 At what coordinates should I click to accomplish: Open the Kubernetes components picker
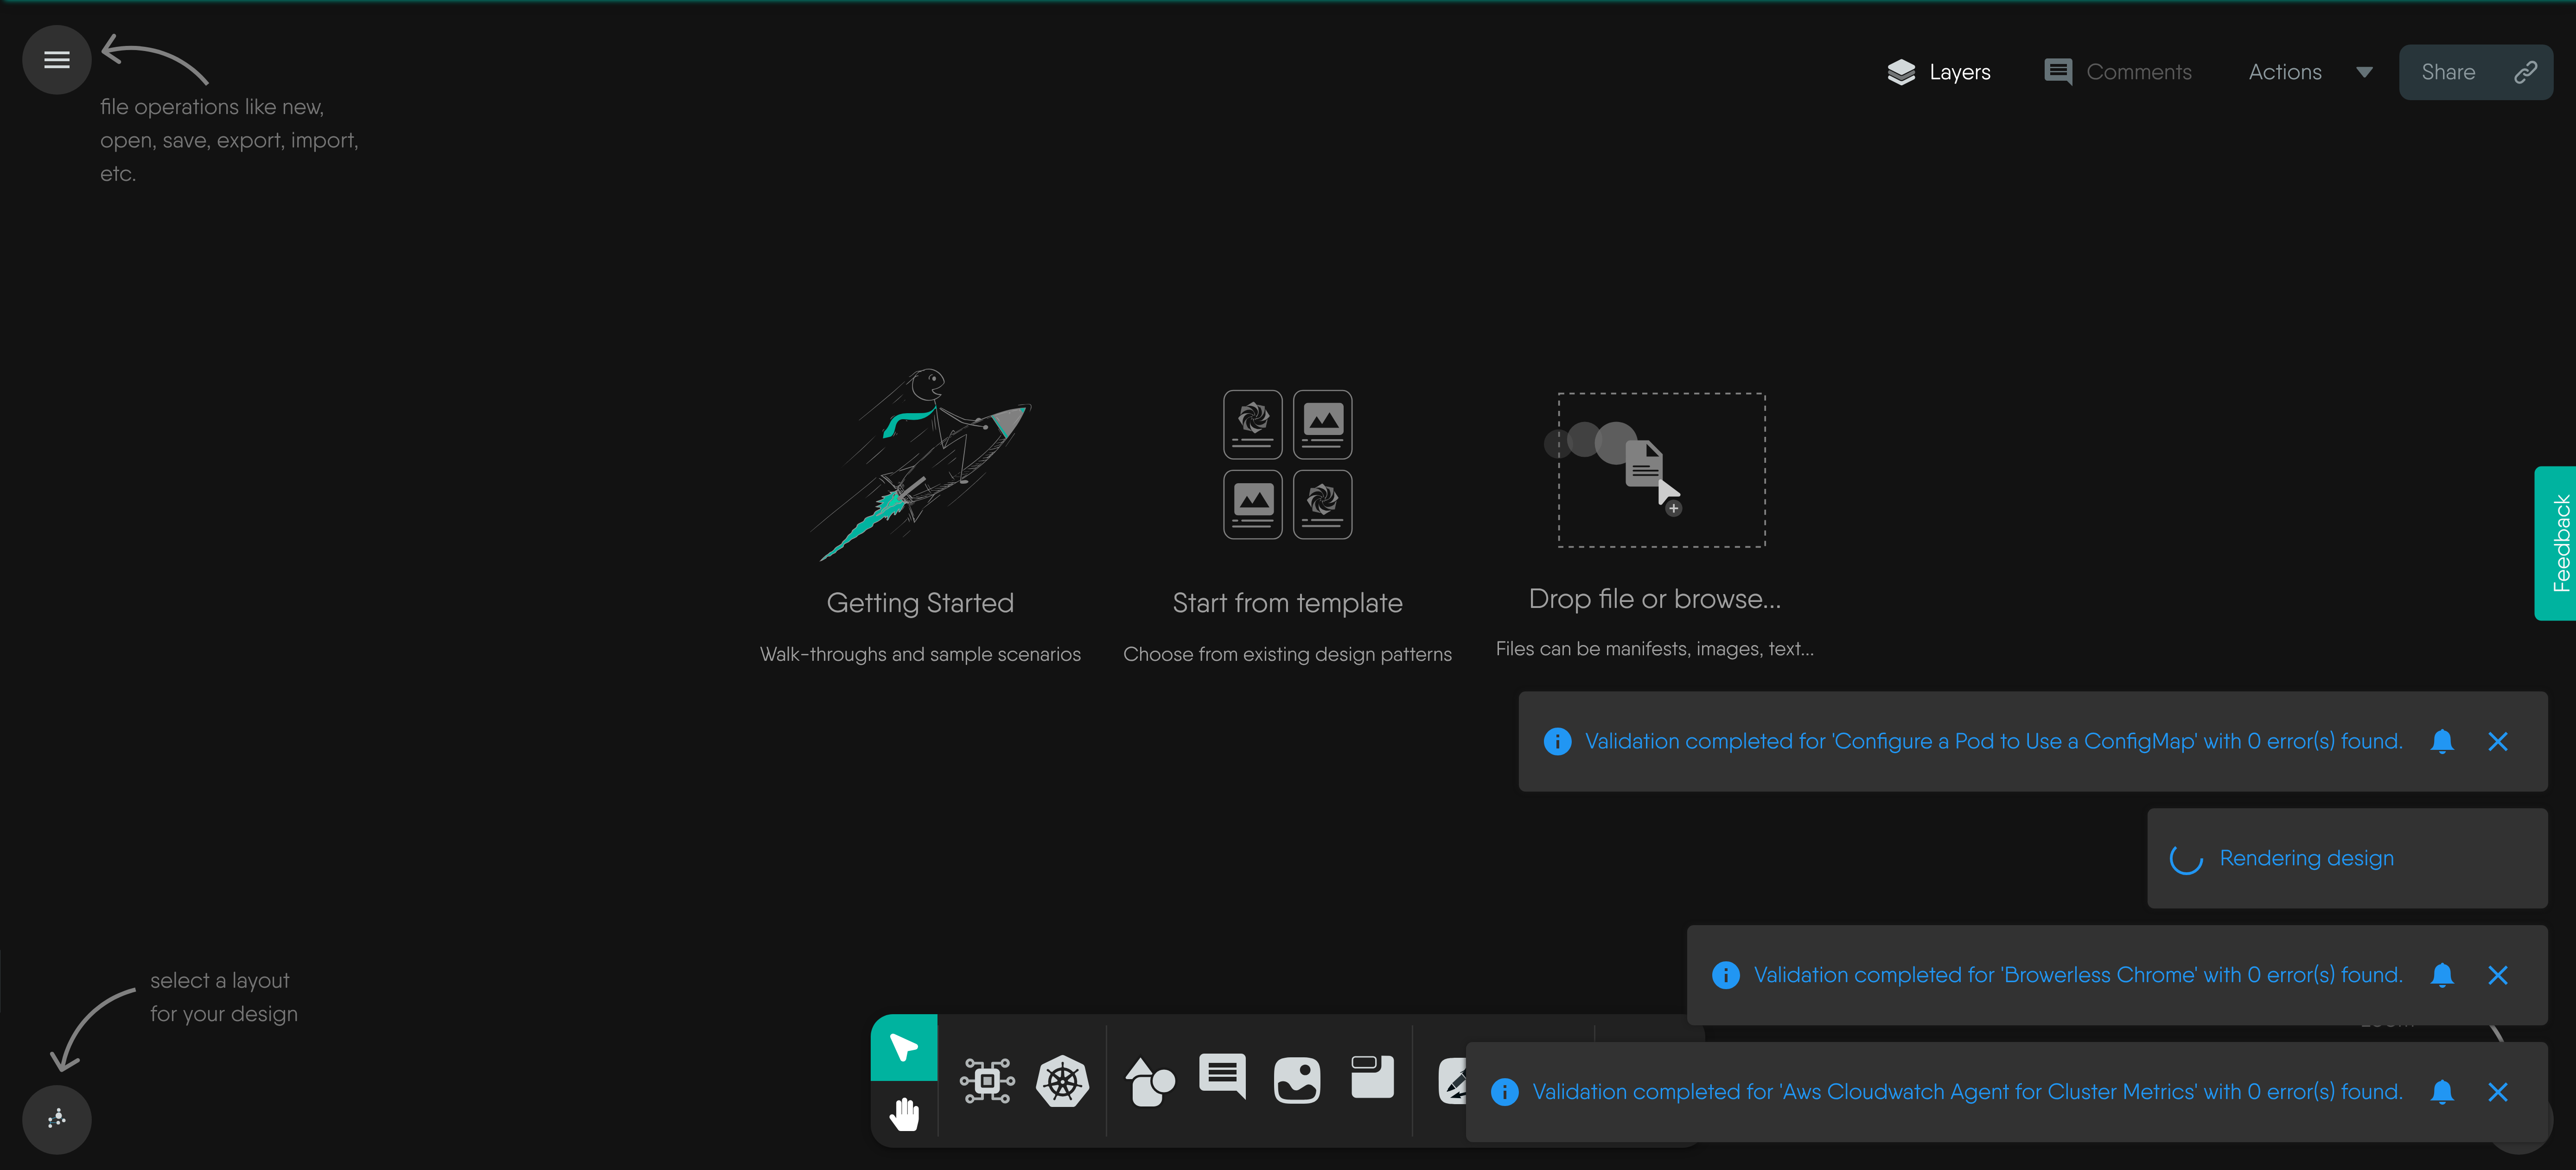(x=1062, y=1080)
